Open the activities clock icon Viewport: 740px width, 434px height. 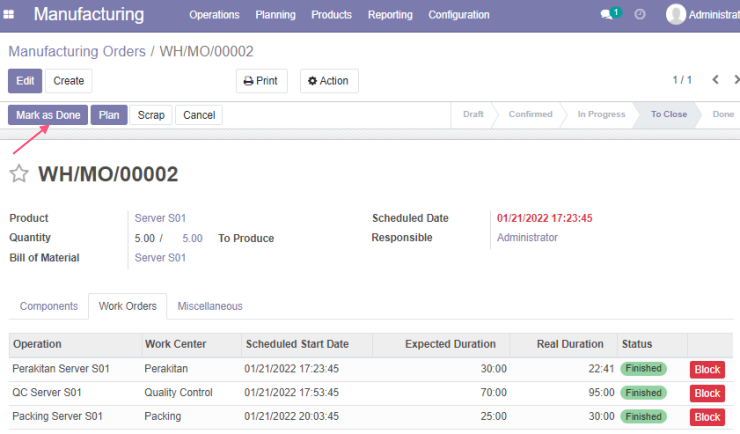coord(639,14)
